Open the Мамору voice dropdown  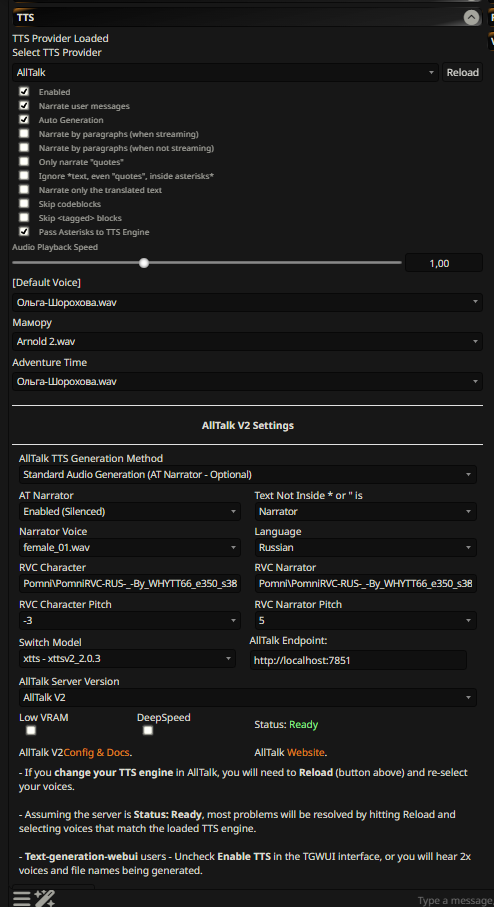tap(247, 342)
